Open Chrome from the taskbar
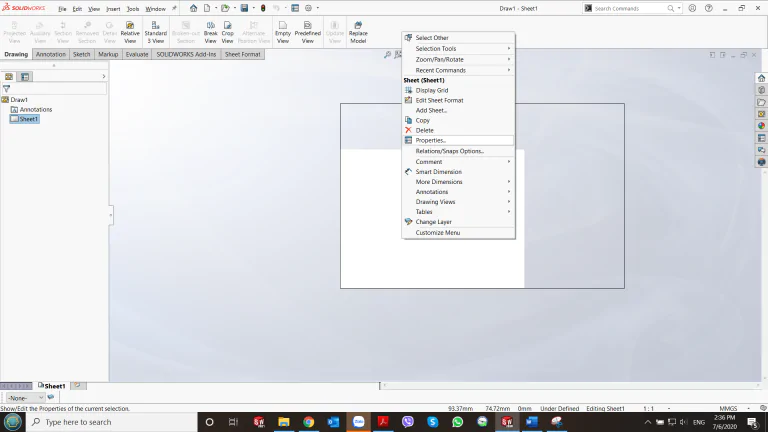This screenshot has height=432, width=768. tap(309, 422)
